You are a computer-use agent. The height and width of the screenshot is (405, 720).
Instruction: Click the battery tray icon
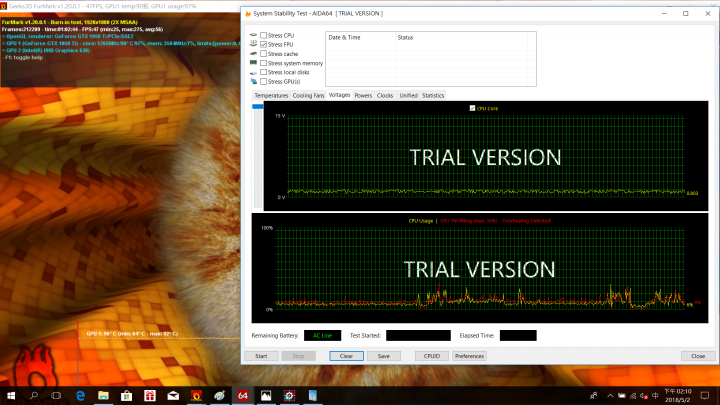622,395
